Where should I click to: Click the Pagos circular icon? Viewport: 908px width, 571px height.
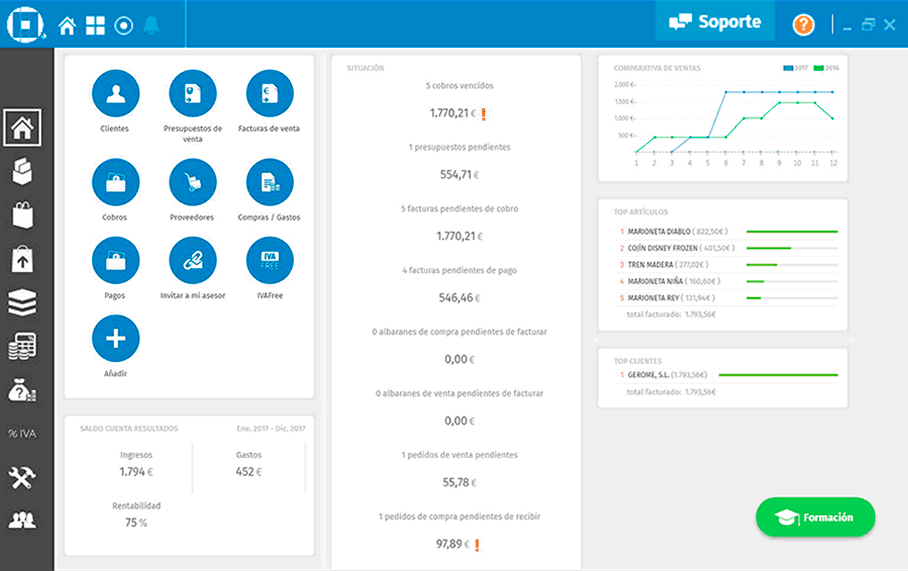[115, 262]
